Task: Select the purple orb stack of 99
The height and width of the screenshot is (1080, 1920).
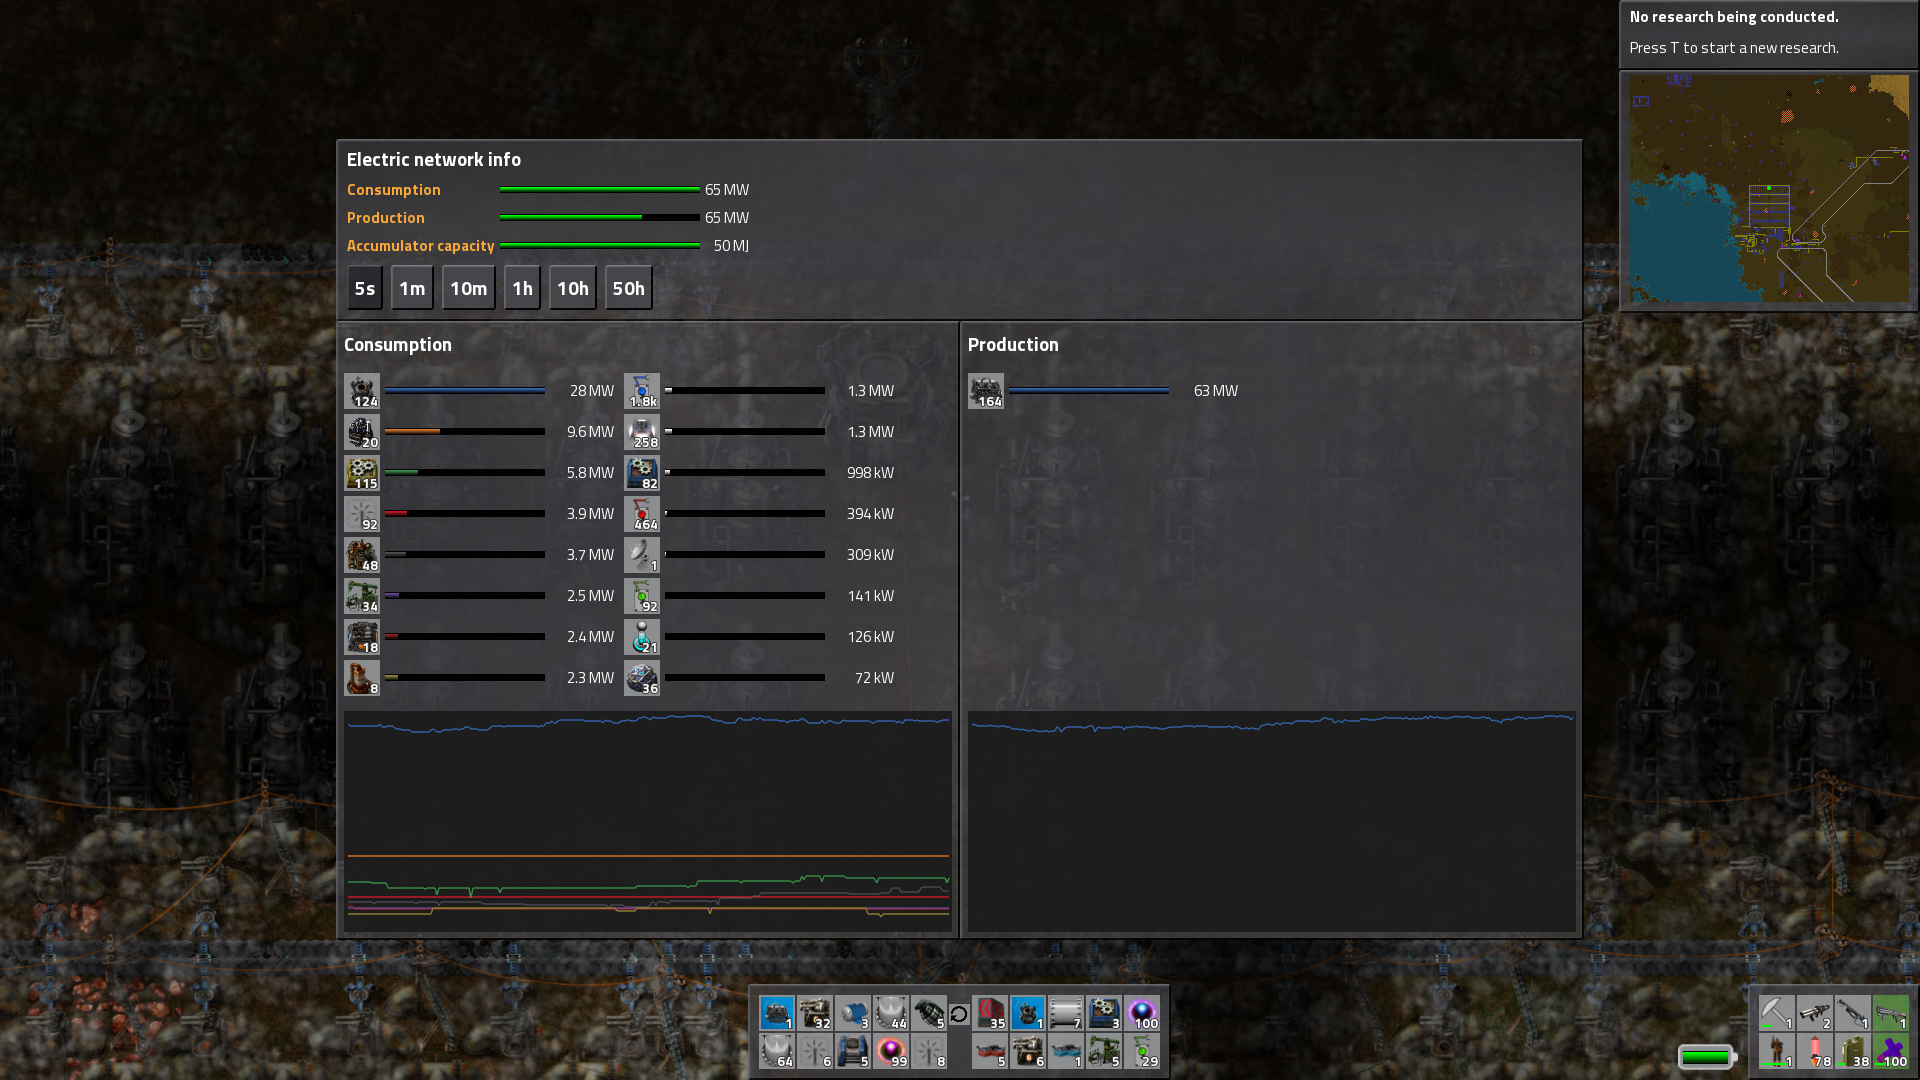Action: (891, 1051)
